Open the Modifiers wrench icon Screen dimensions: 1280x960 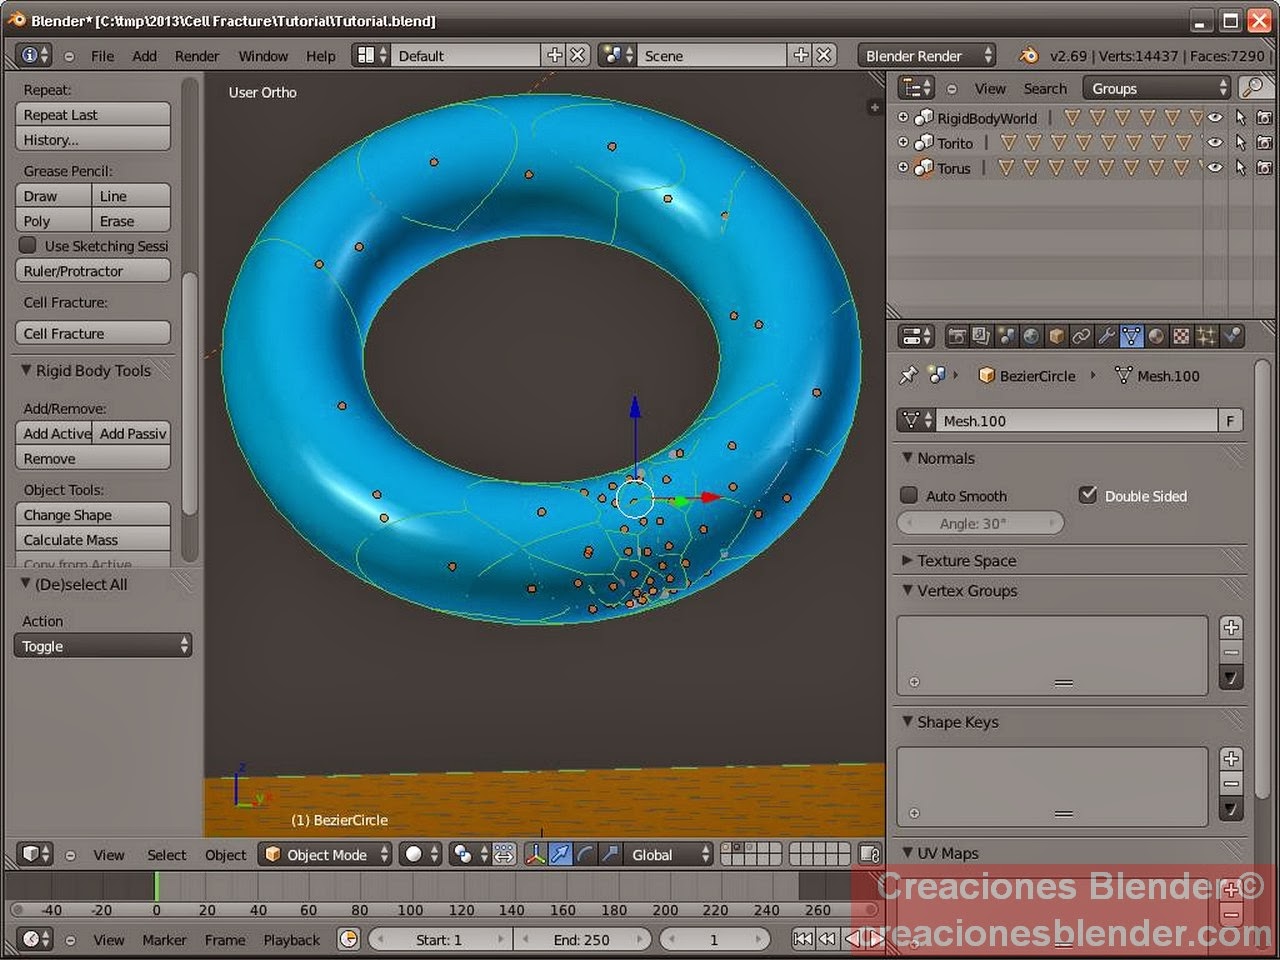pyautogui.click(x=1105, y=336)
